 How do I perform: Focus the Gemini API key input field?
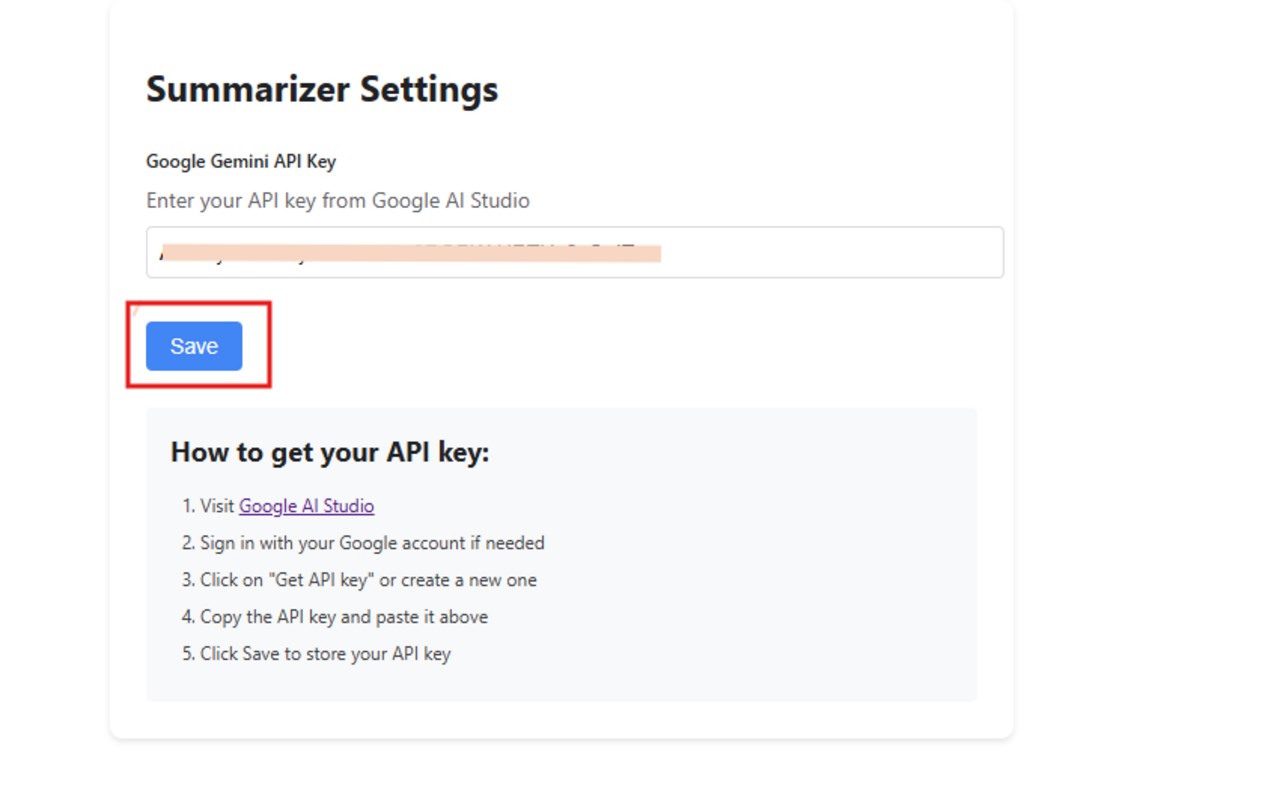pyautogui.click(x=574, y=252)
